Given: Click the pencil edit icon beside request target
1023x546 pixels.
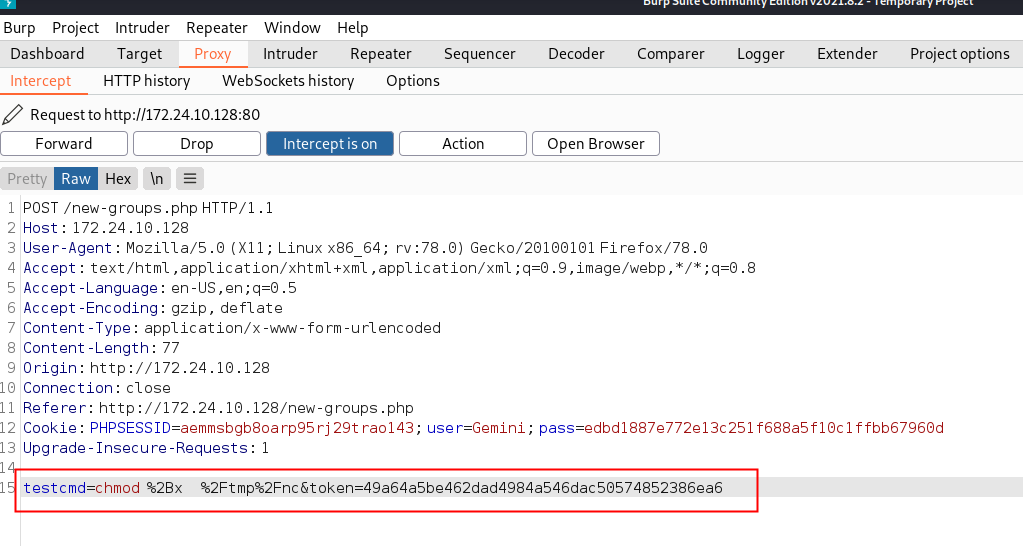Looking at the screenshot, I should point(12,115).
